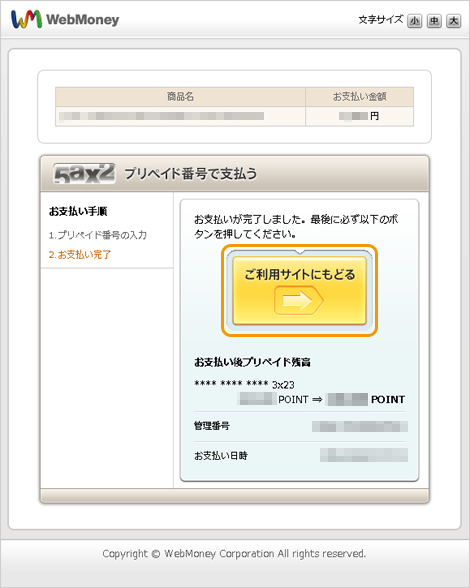Screen dimensions: 470x588
Task: Click the WebMoney colorful logo icon
Action: pyautogui.click(x=26, y=19)
